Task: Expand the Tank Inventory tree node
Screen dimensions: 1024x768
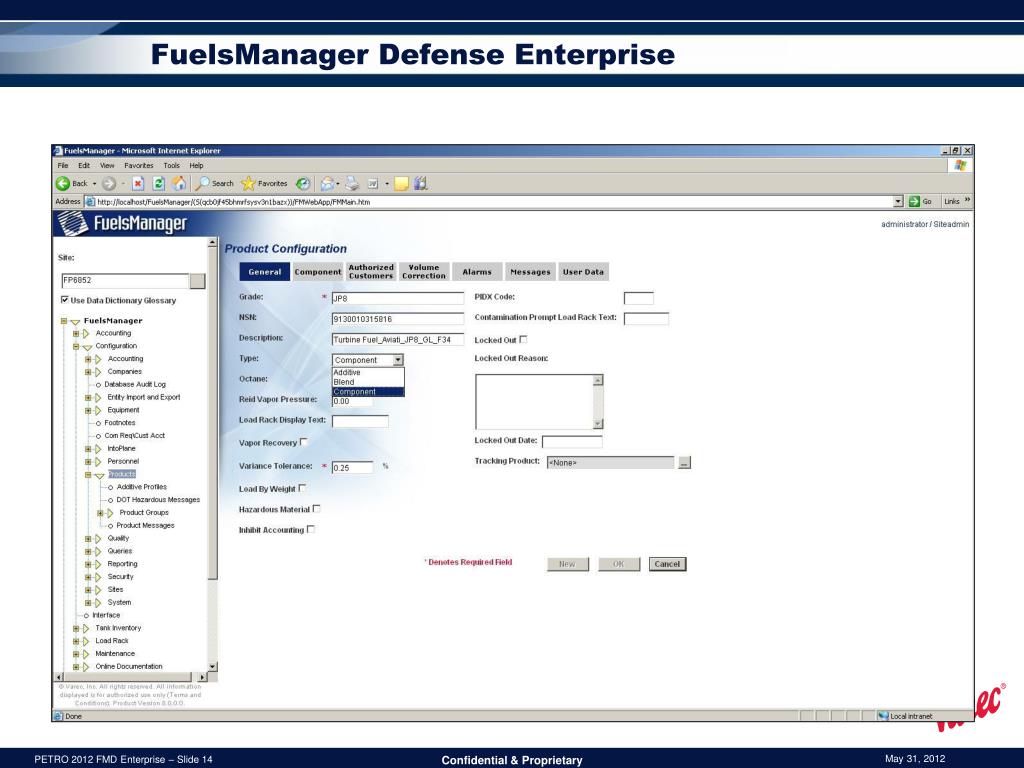Action: [76, 628]
